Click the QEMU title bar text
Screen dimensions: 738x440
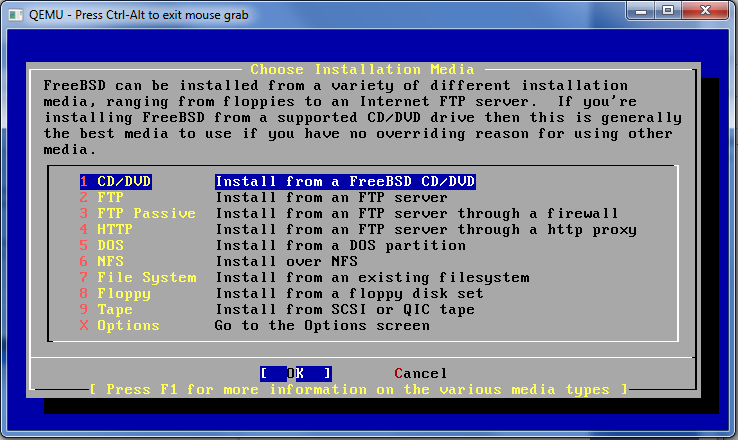click(x=138, y=15)
